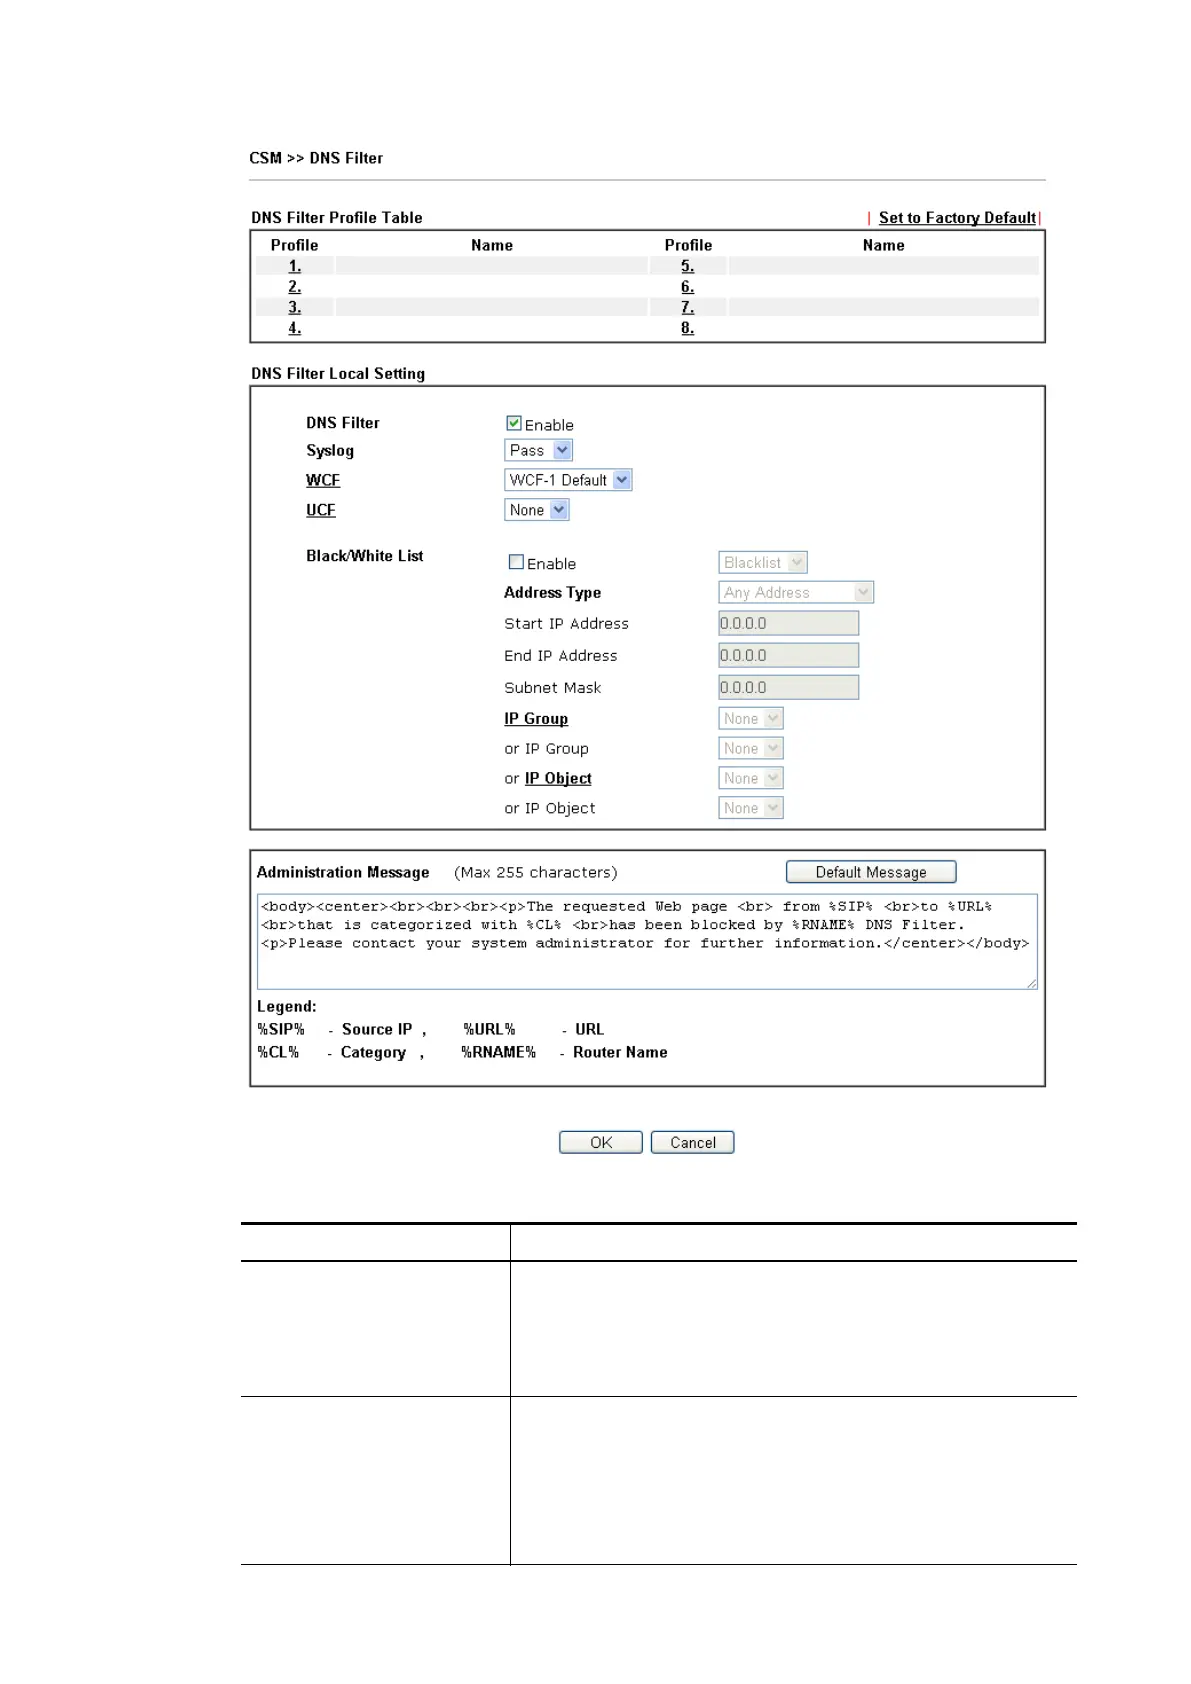This screenshot has width=1191, height=1684.
Task: Open DNS filter profile 5
Action: click(x=688, y=266)
